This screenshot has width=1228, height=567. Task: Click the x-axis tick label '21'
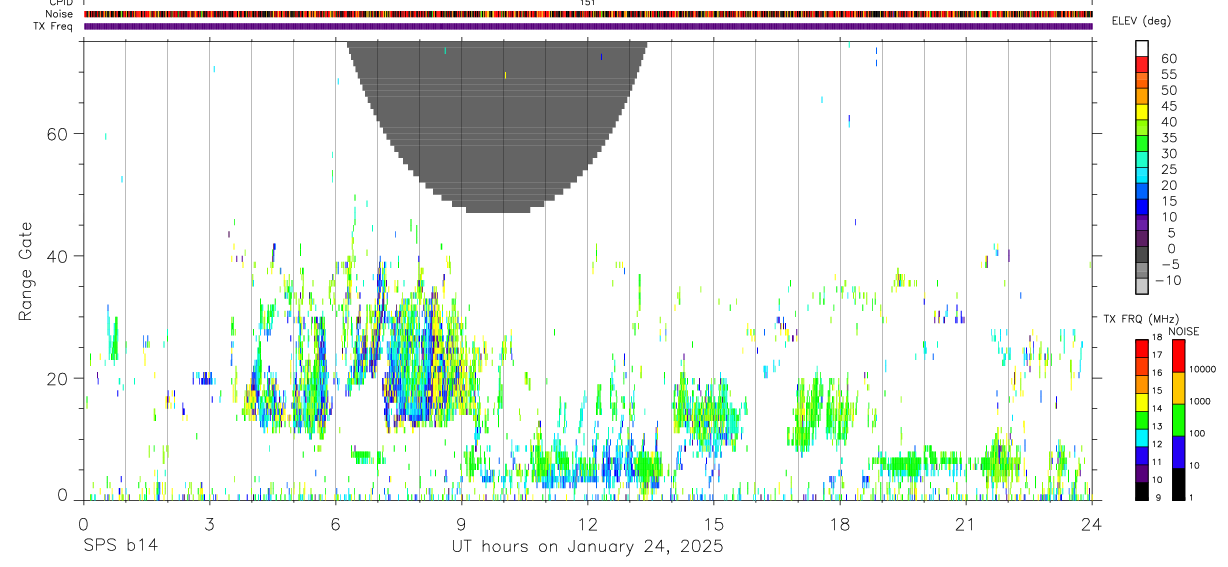click(966, 524)
